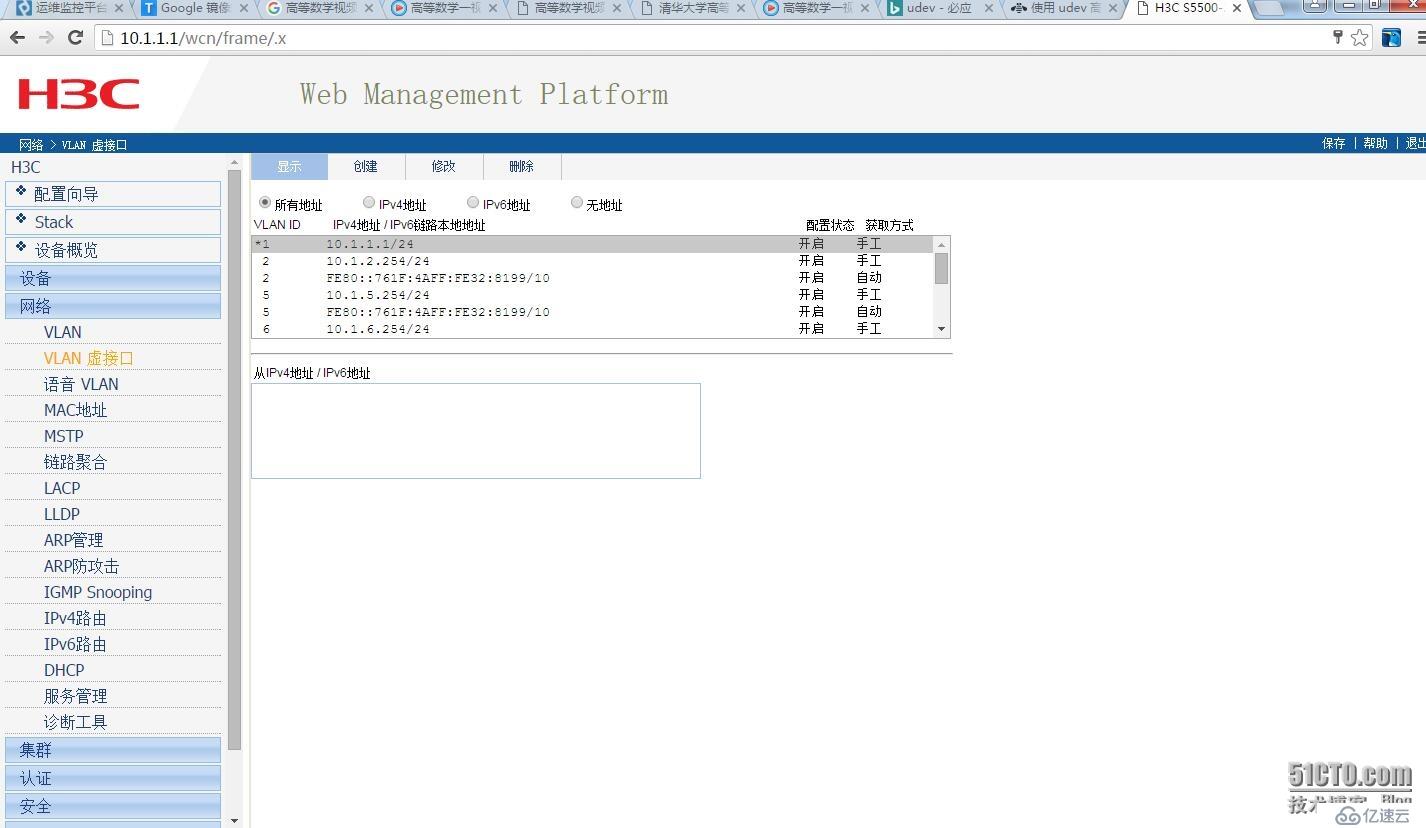This screenshot has height=828, width=1426.
Task: Open the LLDP menu item
Action: point(62,514)
